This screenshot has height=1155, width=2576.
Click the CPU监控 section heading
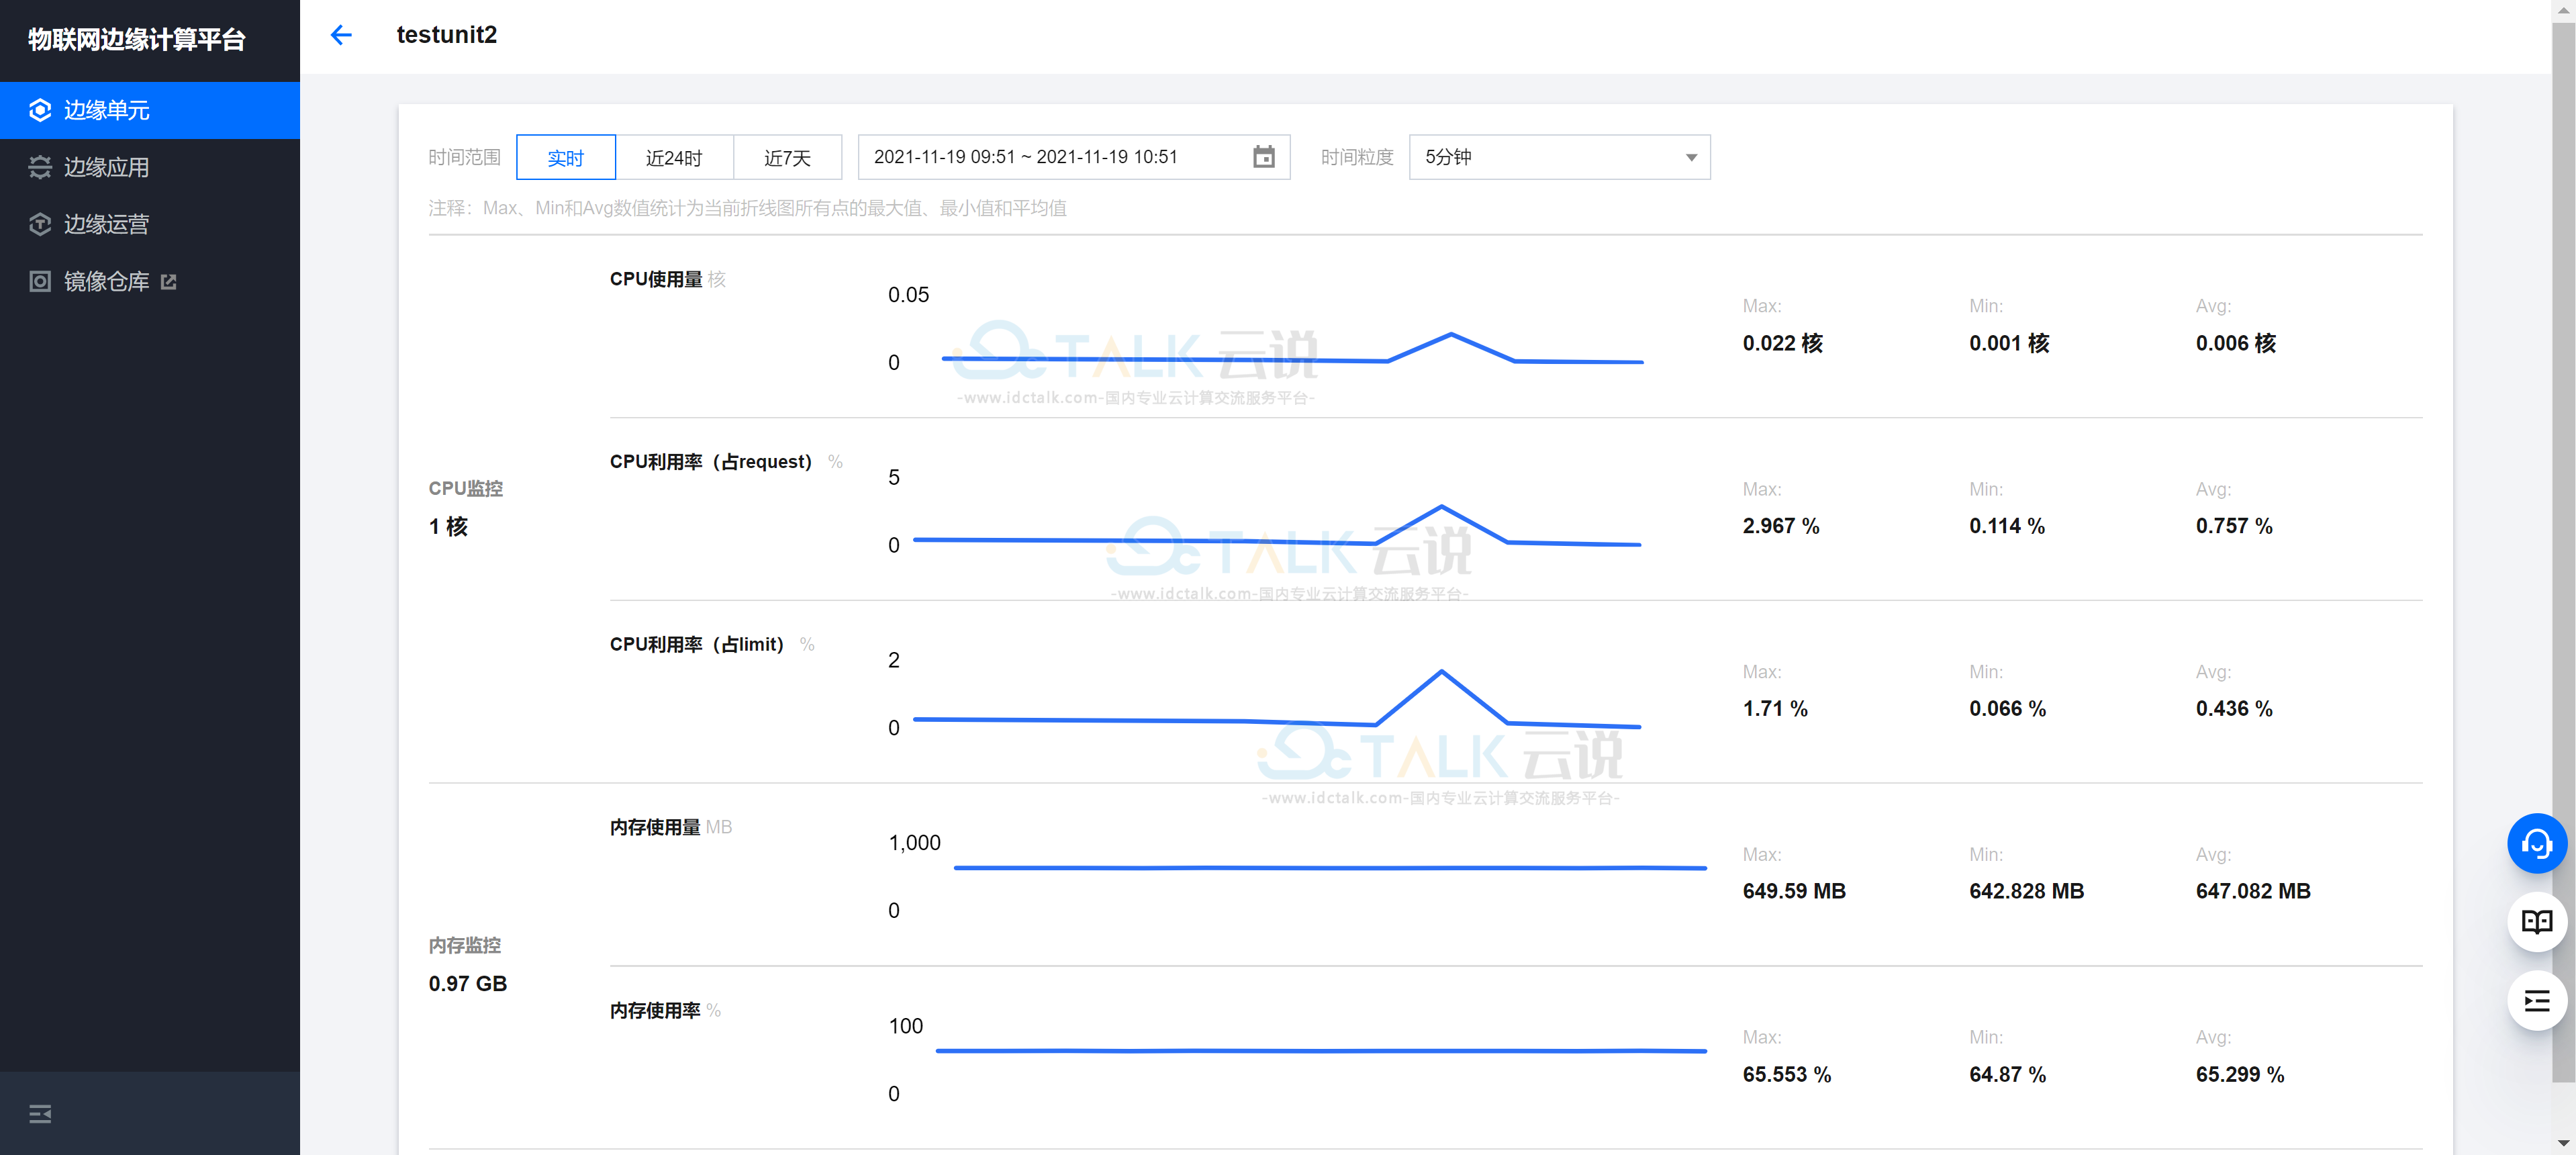tap(466, 489)
